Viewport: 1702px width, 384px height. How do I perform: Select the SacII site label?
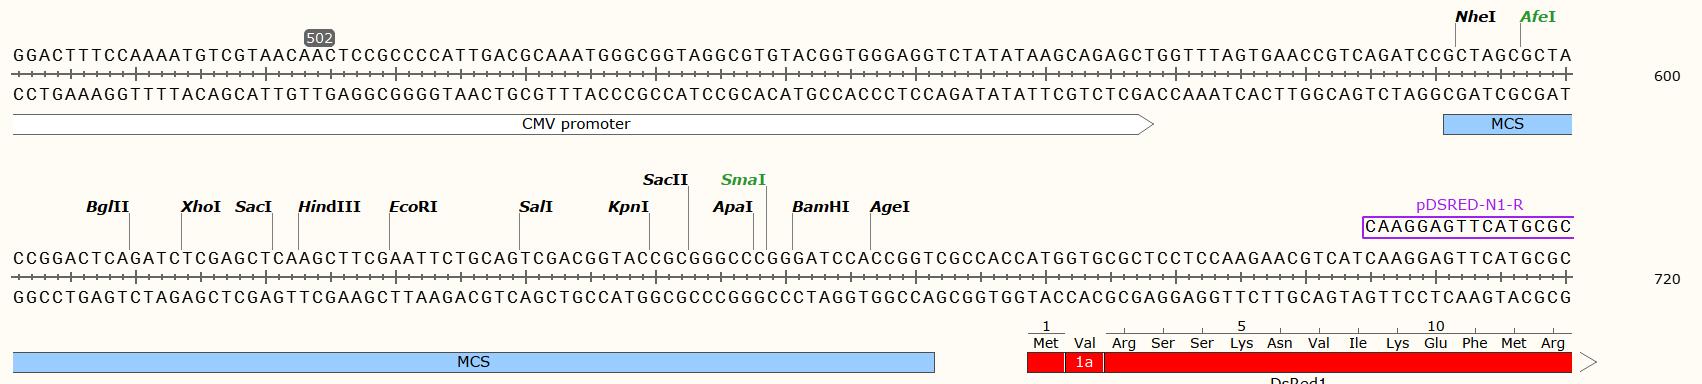[665, 180]
